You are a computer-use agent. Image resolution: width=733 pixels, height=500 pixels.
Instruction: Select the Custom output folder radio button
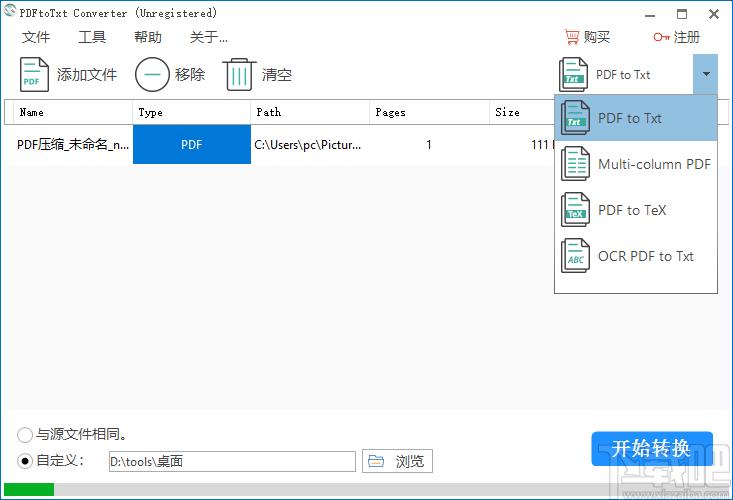pyautogui.click(x=24, y=461)
